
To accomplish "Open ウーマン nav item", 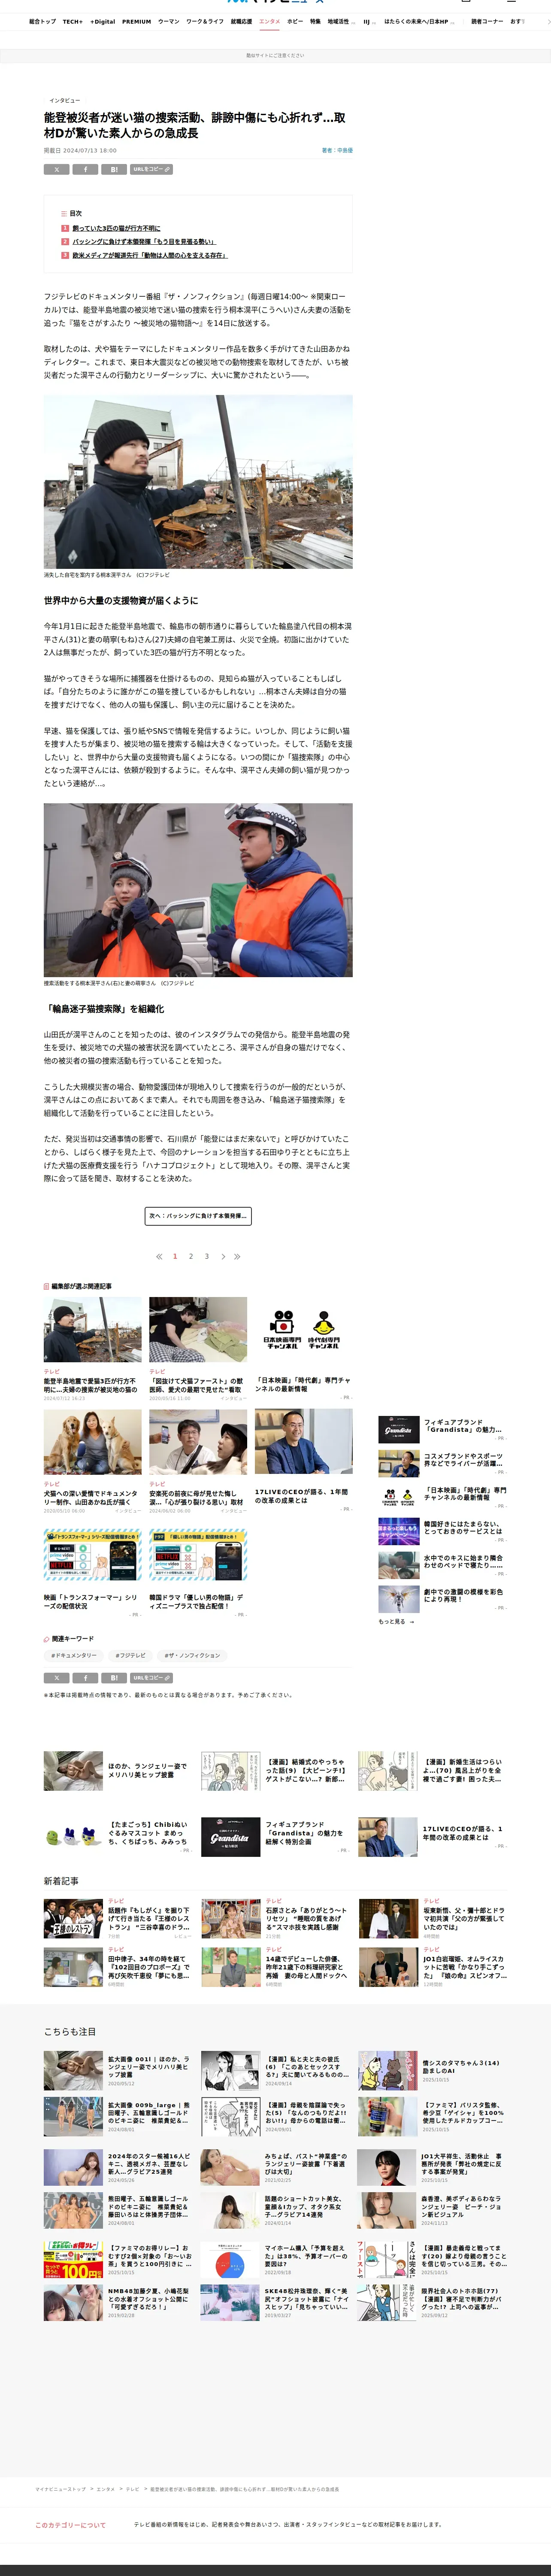I will [x=169, y=21].
